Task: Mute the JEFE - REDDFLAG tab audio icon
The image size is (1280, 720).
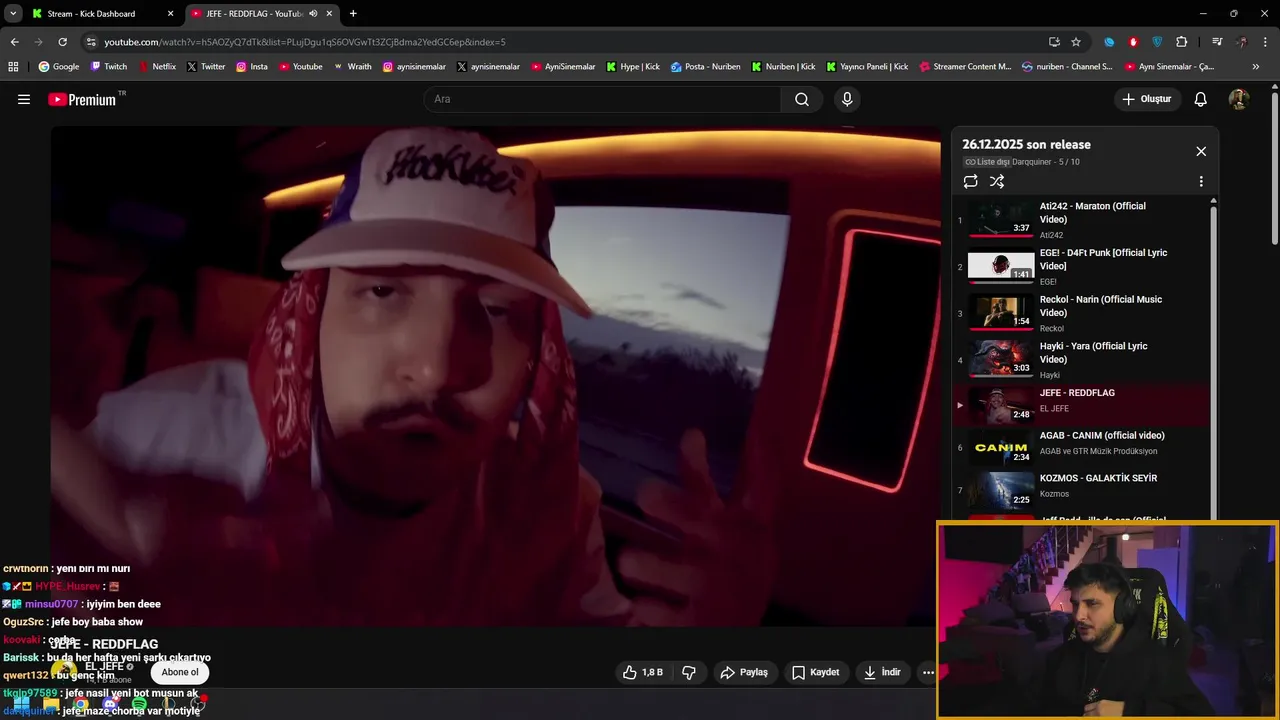Action: tap(313, 14)
